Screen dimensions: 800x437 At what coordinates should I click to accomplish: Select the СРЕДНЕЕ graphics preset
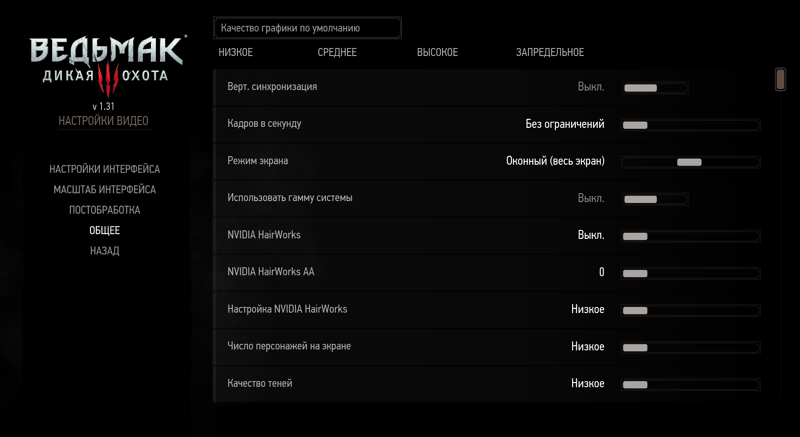[x=337, y=52]
